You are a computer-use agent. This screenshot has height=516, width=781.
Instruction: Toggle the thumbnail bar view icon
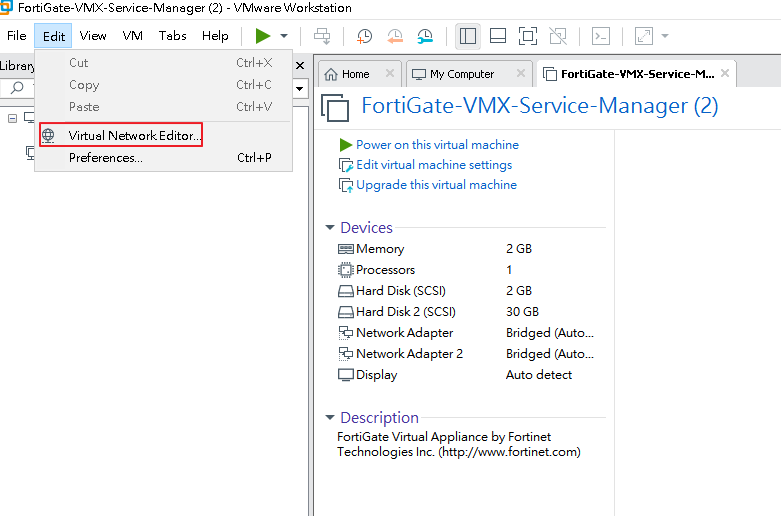(x=498, y=36)
